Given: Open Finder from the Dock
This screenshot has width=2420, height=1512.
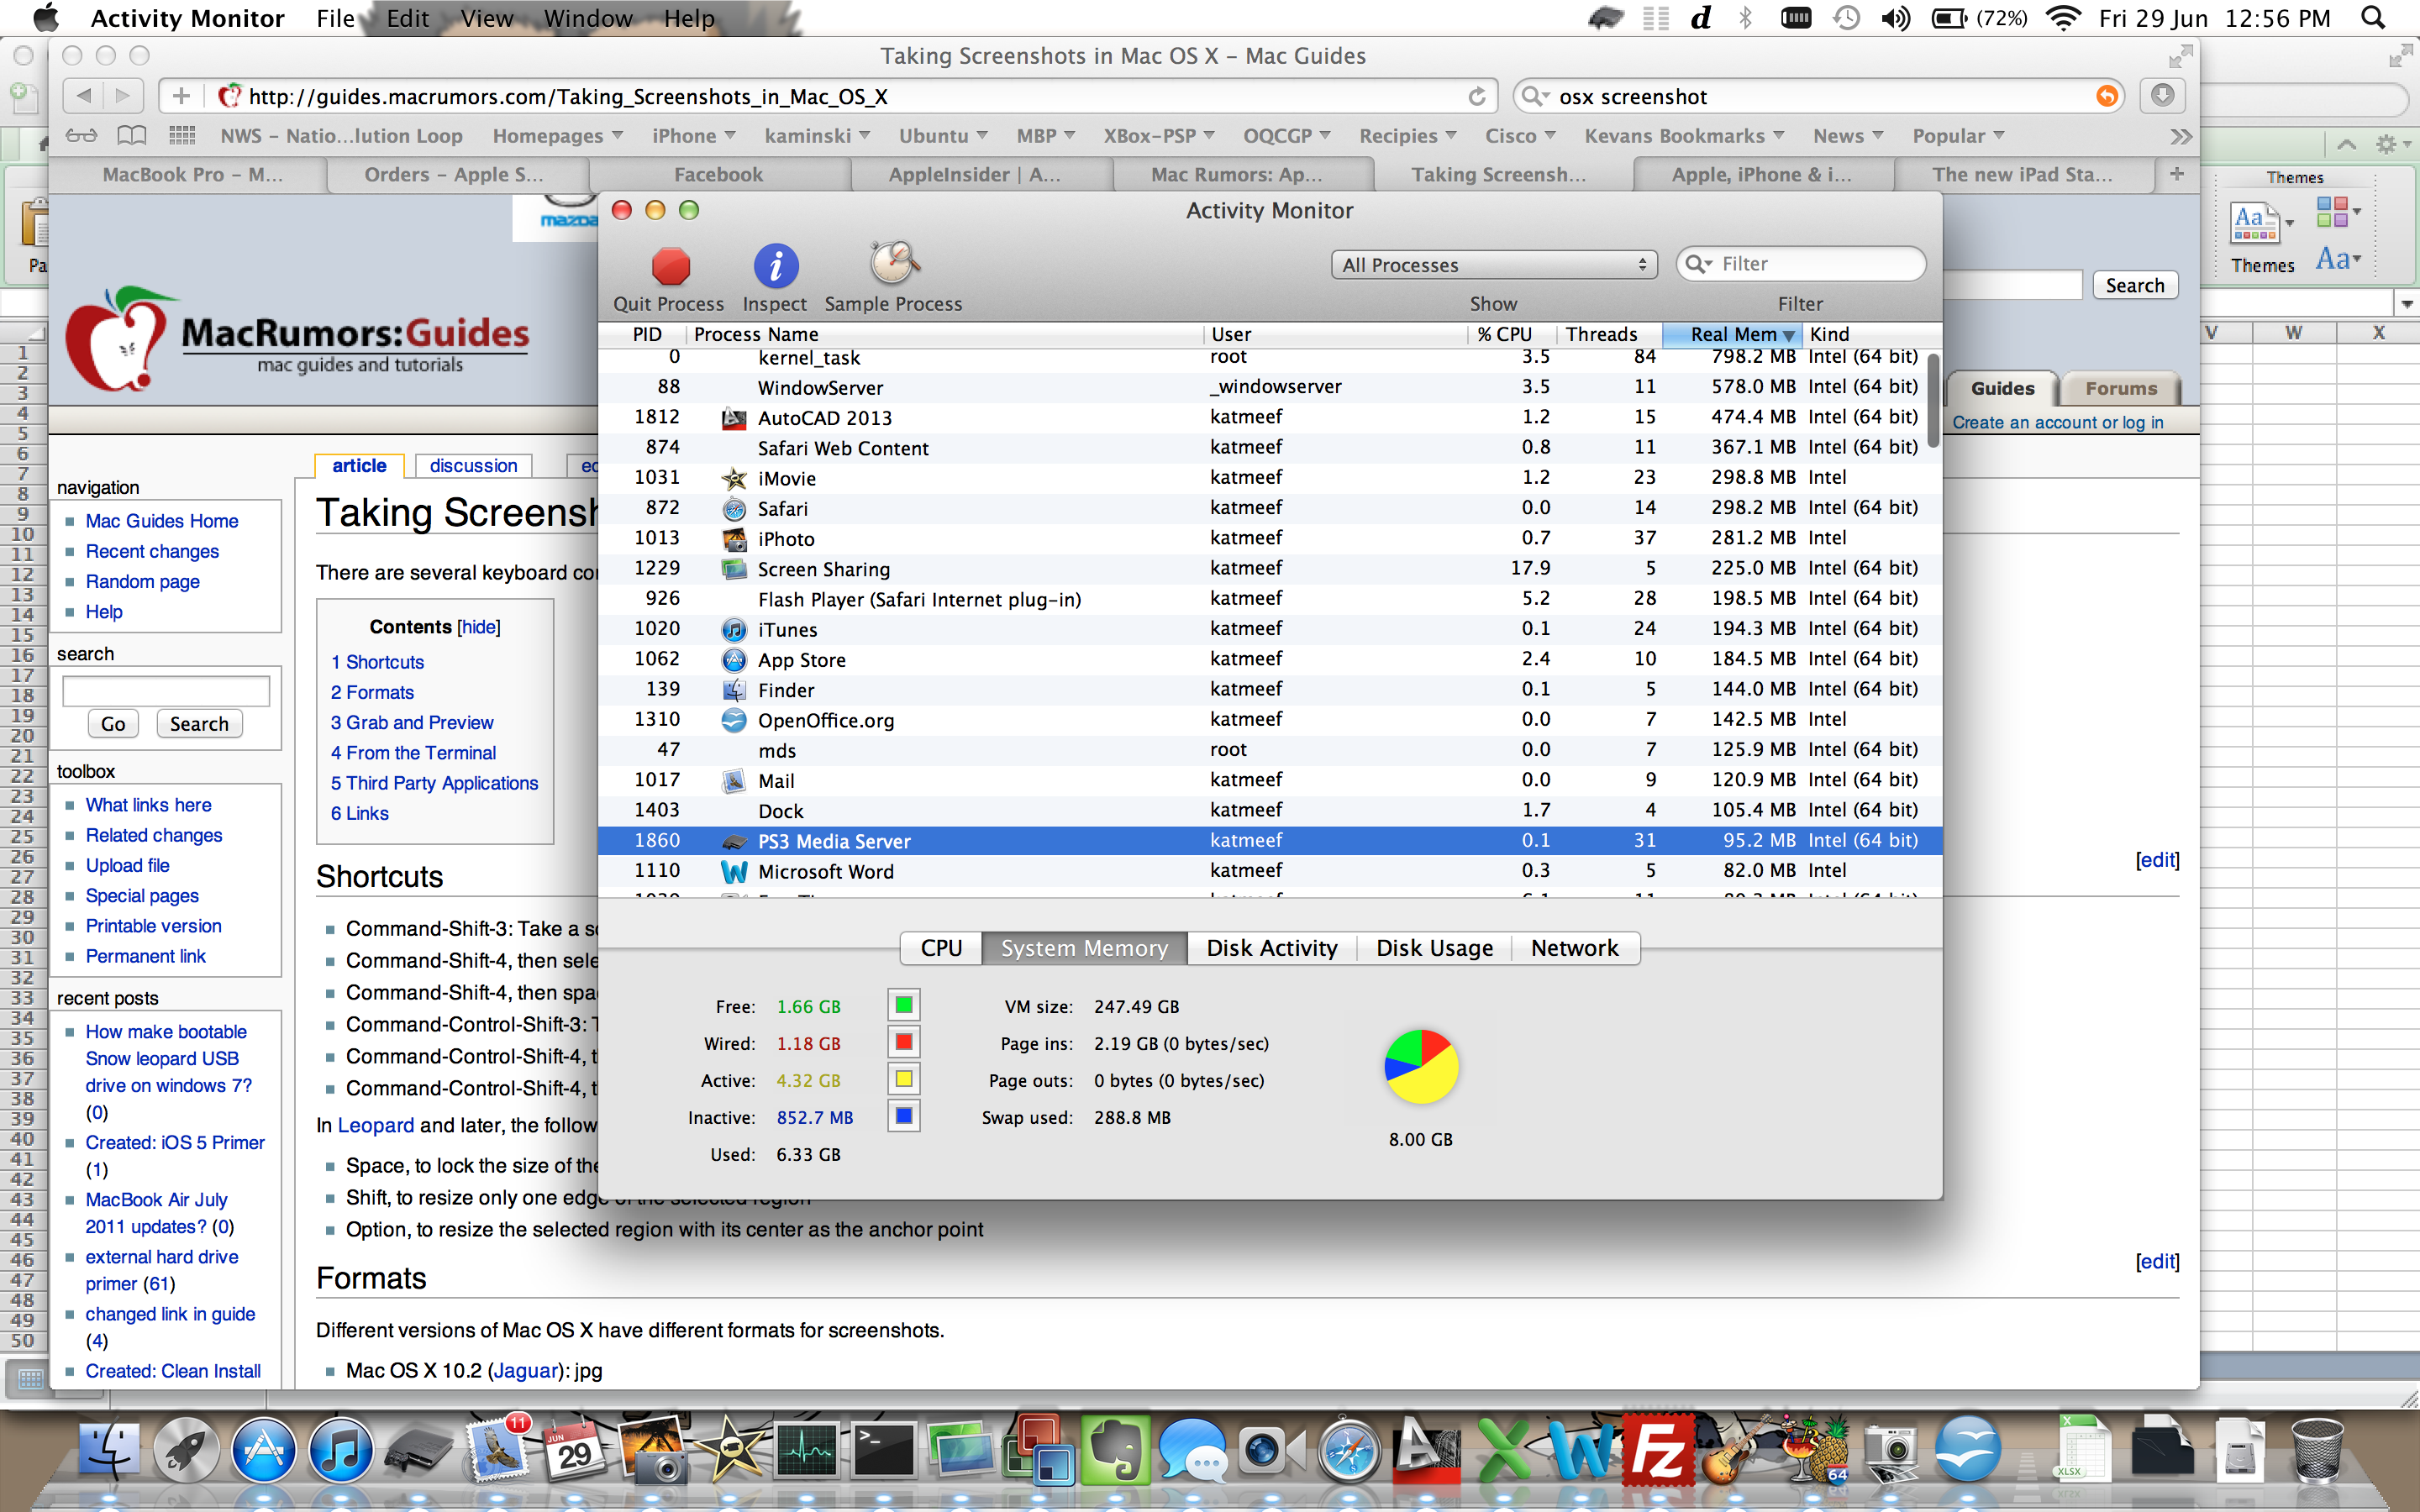Looking at the screenshot, I should (110, 1450).
